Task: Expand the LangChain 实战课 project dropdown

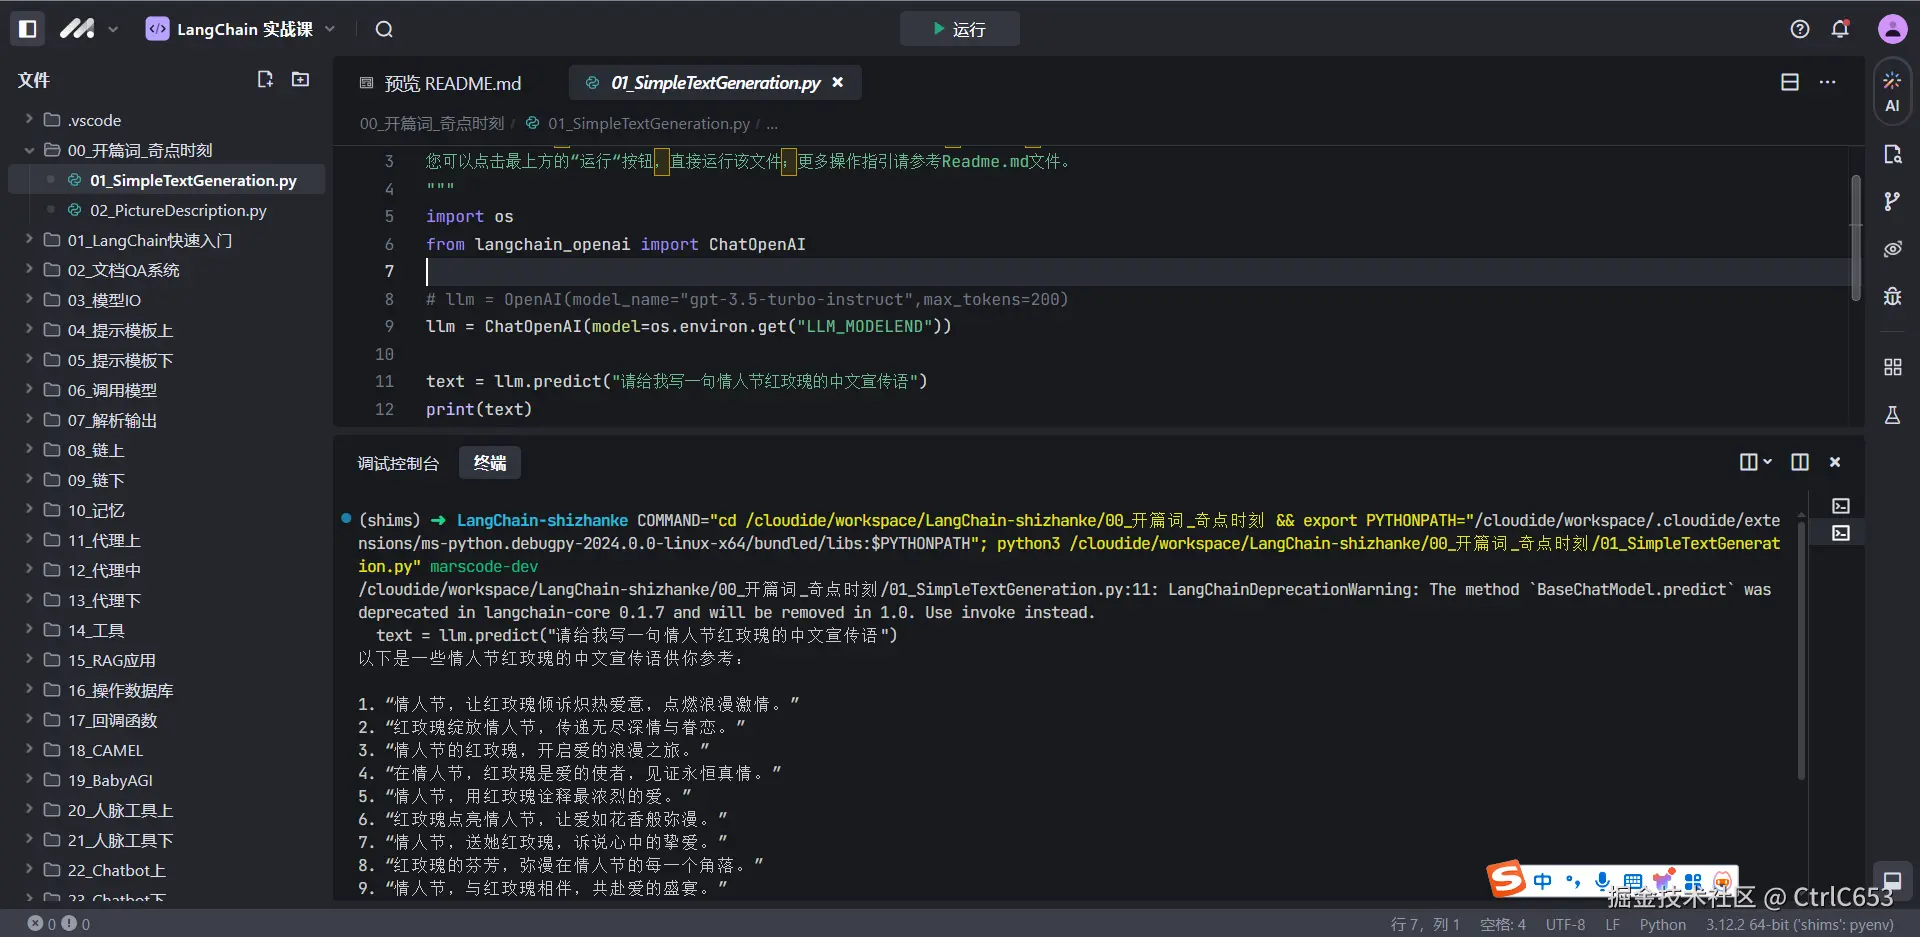Action: point(330,29)
